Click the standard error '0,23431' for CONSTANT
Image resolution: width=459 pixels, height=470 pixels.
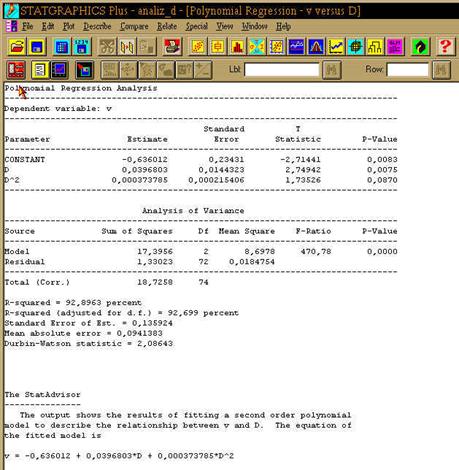[x=226, y=160]
